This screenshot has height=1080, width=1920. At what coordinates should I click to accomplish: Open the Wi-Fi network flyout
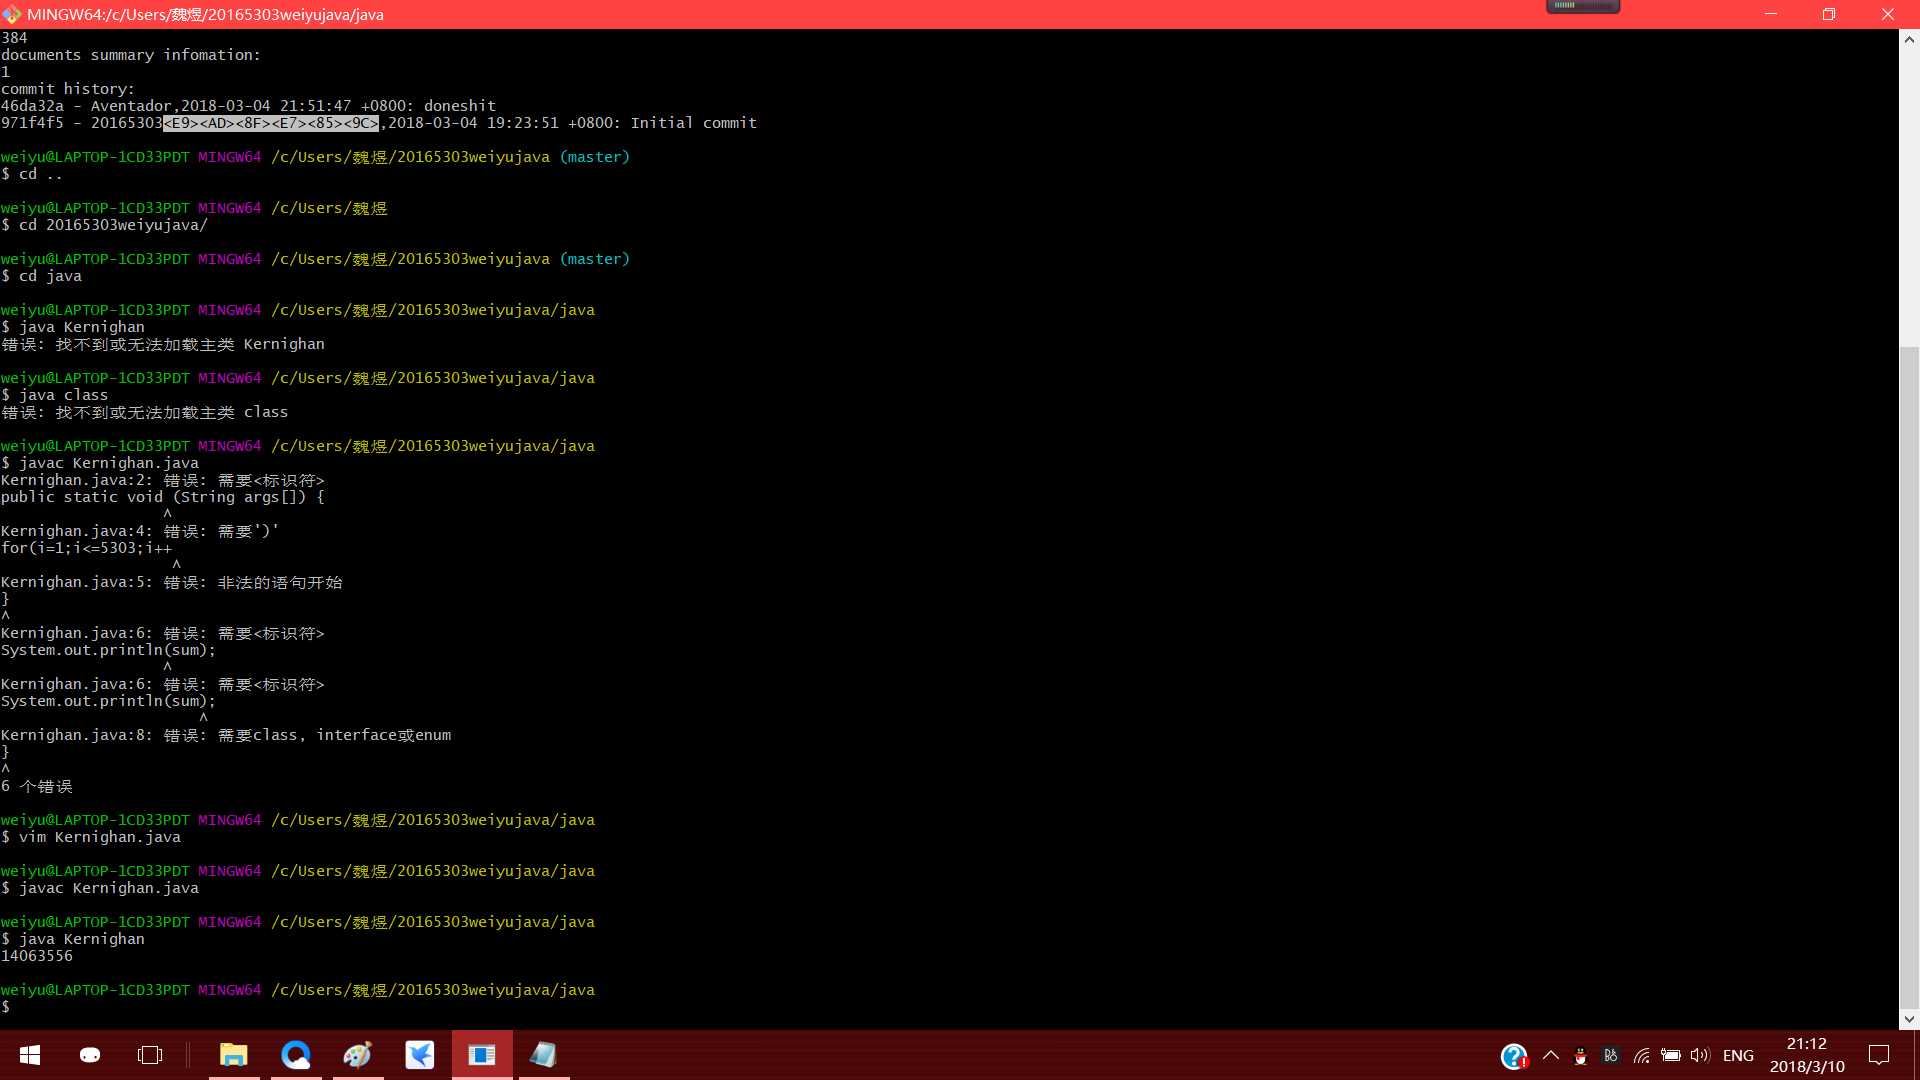point(1641,1055)
